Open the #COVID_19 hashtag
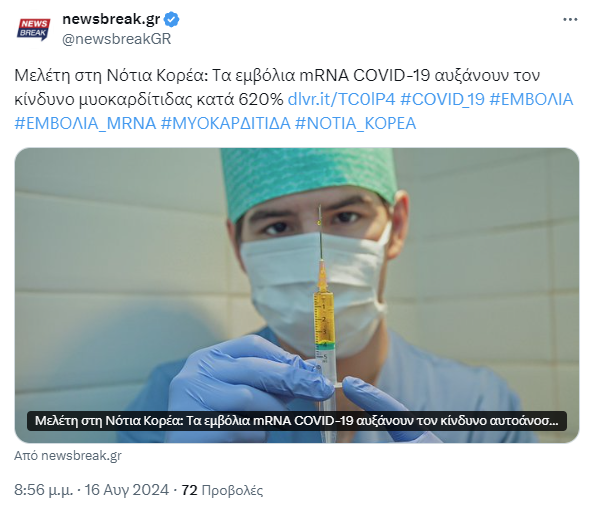 click(442, 99)
